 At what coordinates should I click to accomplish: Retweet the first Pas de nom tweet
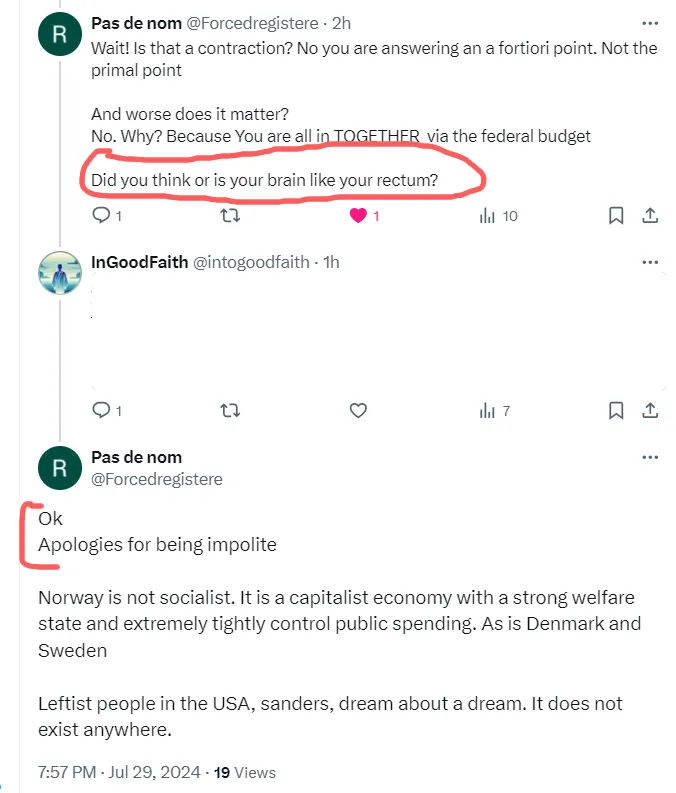pos(230,216)
